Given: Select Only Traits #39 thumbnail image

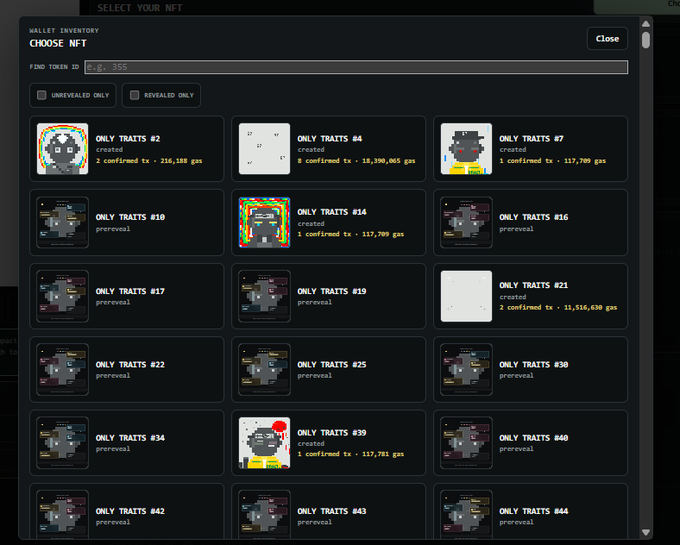Looking at the screenshot, I should pos(265,443).
